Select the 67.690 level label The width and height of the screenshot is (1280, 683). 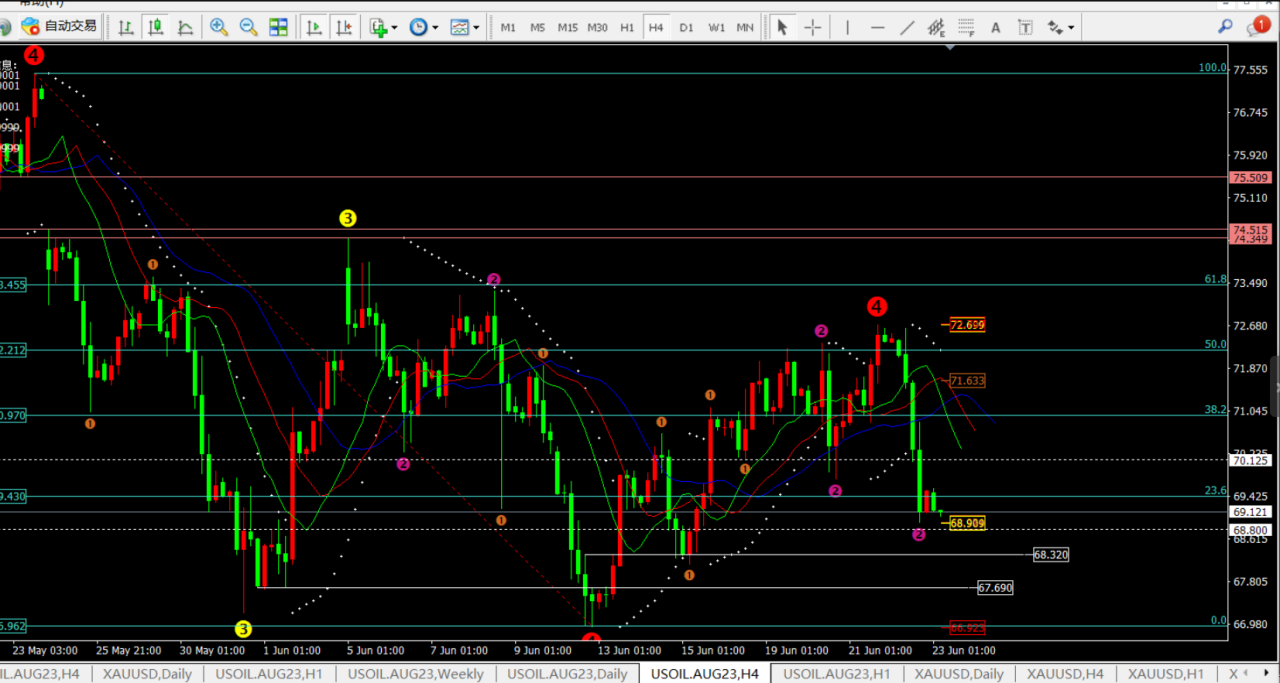point(995,588)
